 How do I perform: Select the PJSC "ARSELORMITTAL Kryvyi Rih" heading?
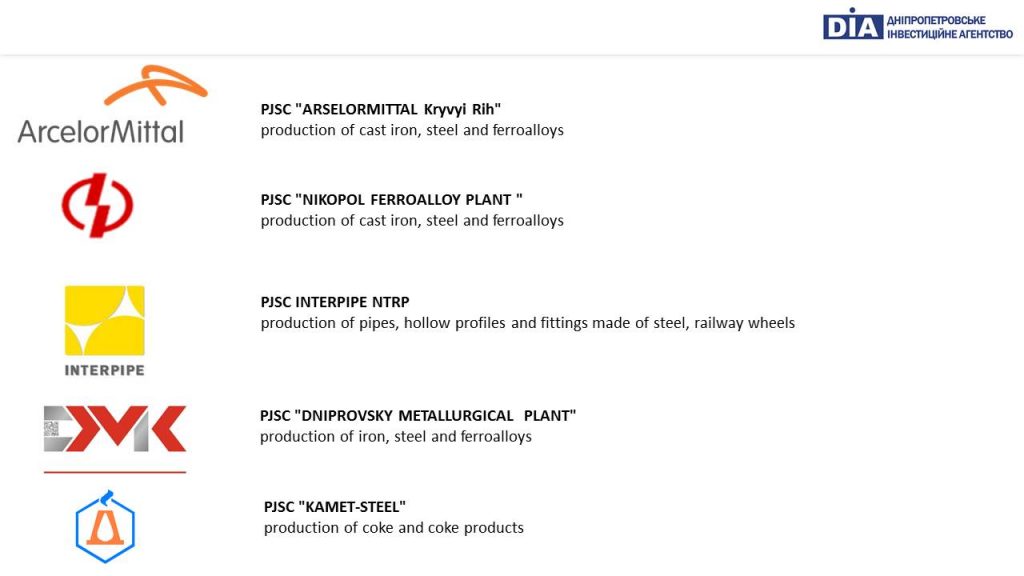(381, 109)
